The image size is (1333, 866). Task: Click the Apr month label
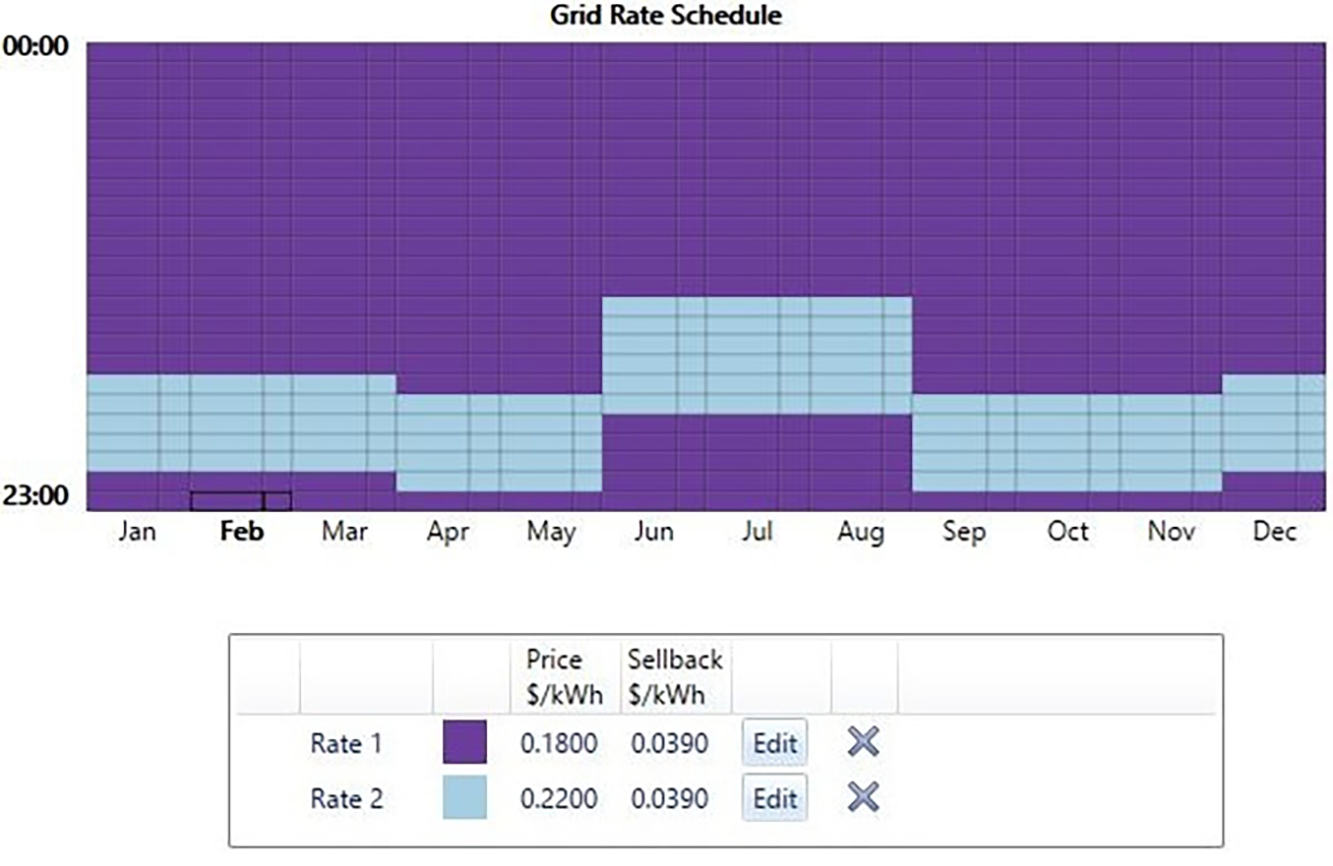(447, 532)
